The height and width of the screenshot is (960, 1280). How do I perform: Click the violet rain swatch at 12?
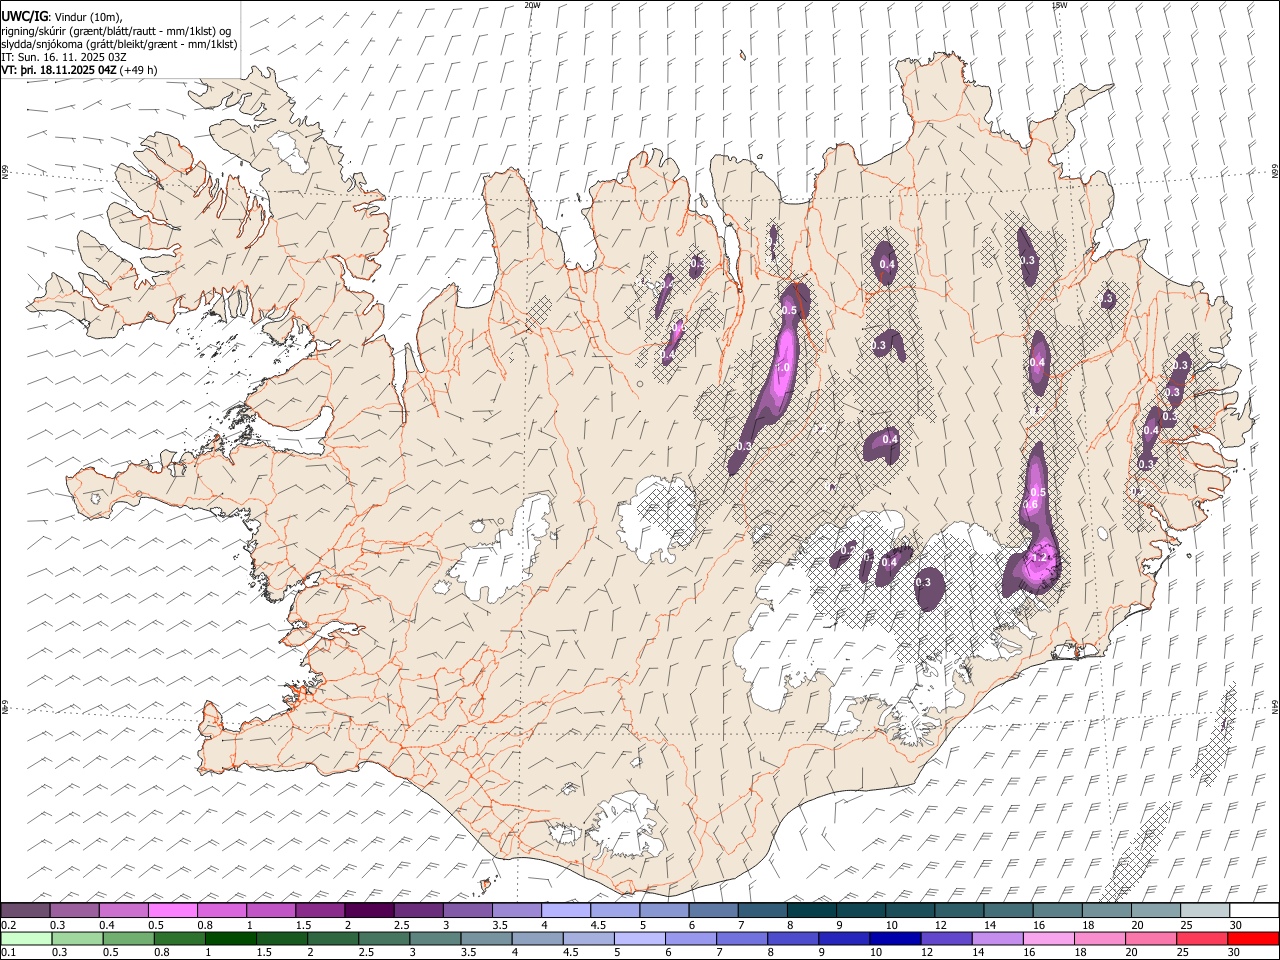tap(946, 938)
